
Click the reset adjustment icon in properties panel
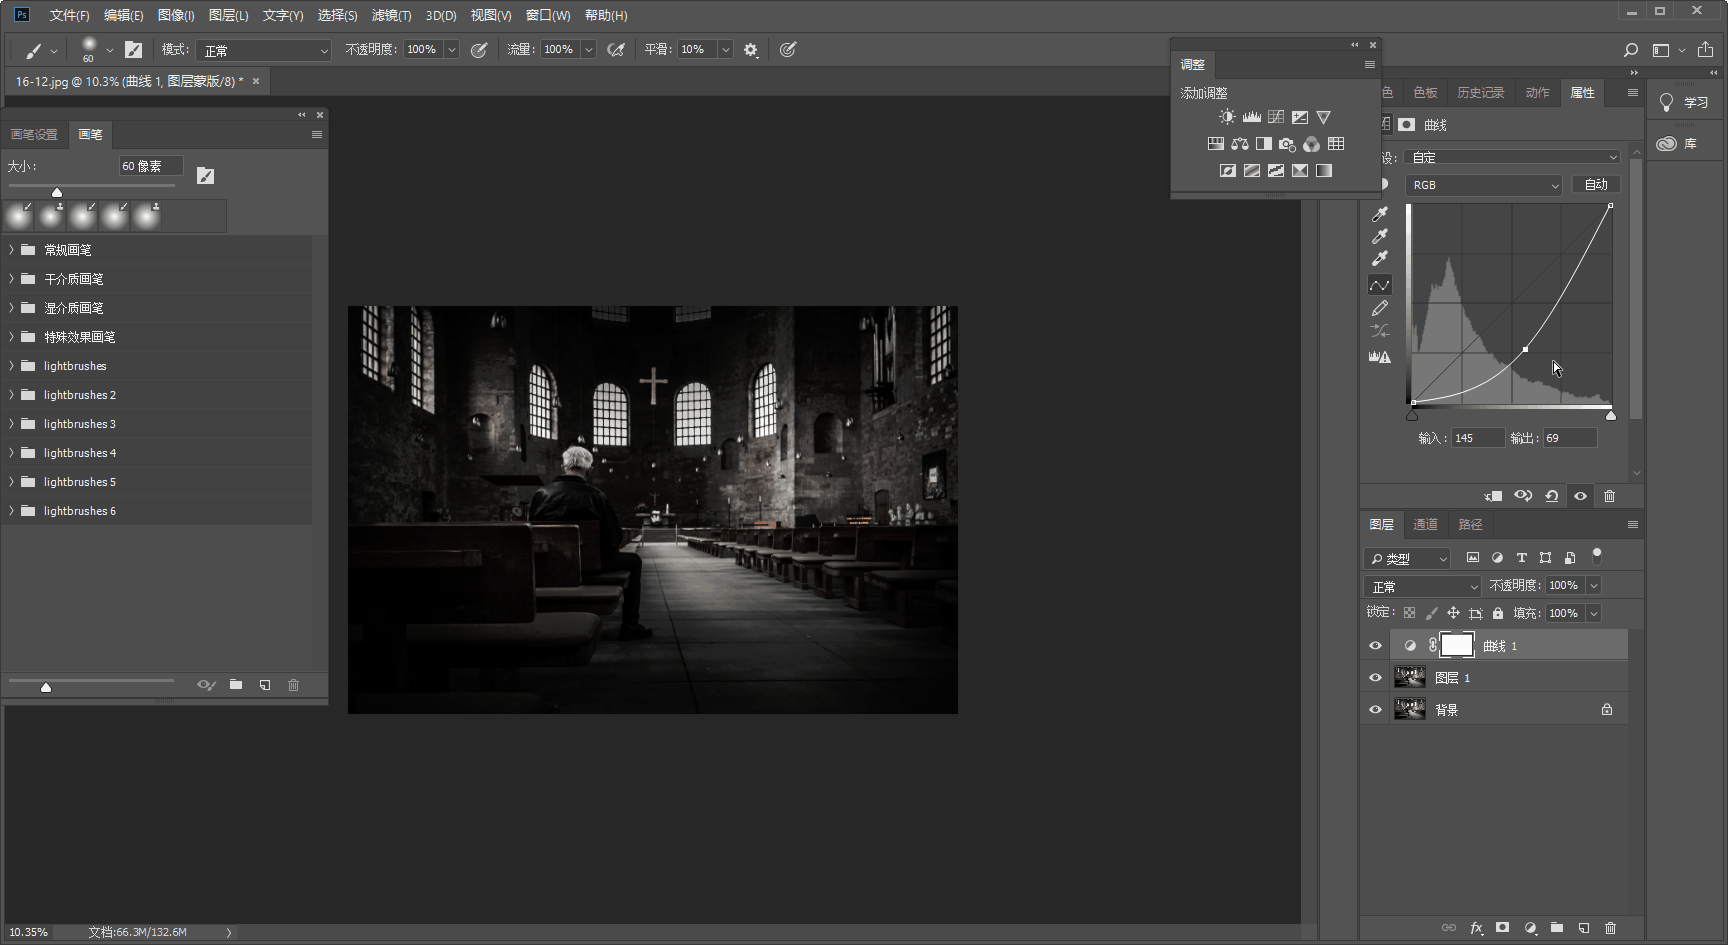(x=1551, y=496)
